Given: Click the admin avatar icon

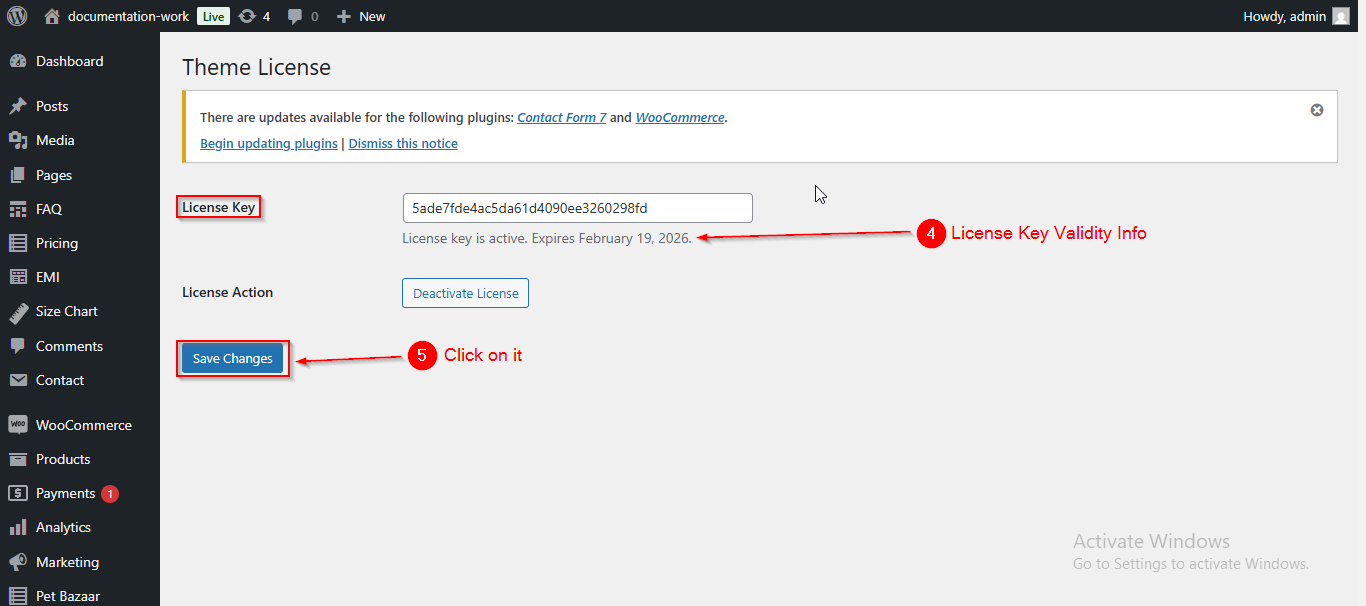Looking at the screenshot, I should coord(1341,16).
